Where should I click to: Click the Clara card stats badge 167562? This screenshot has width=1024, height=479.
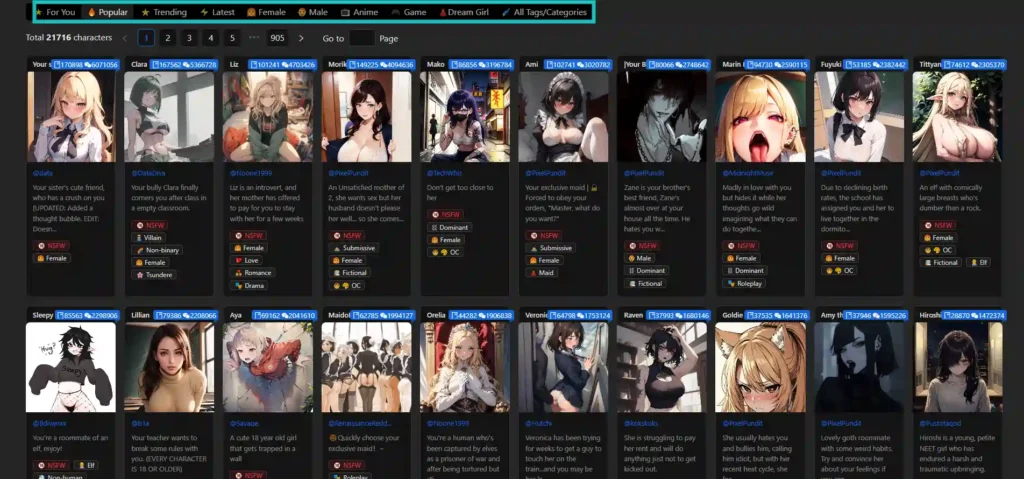click(x=184, y=65)
